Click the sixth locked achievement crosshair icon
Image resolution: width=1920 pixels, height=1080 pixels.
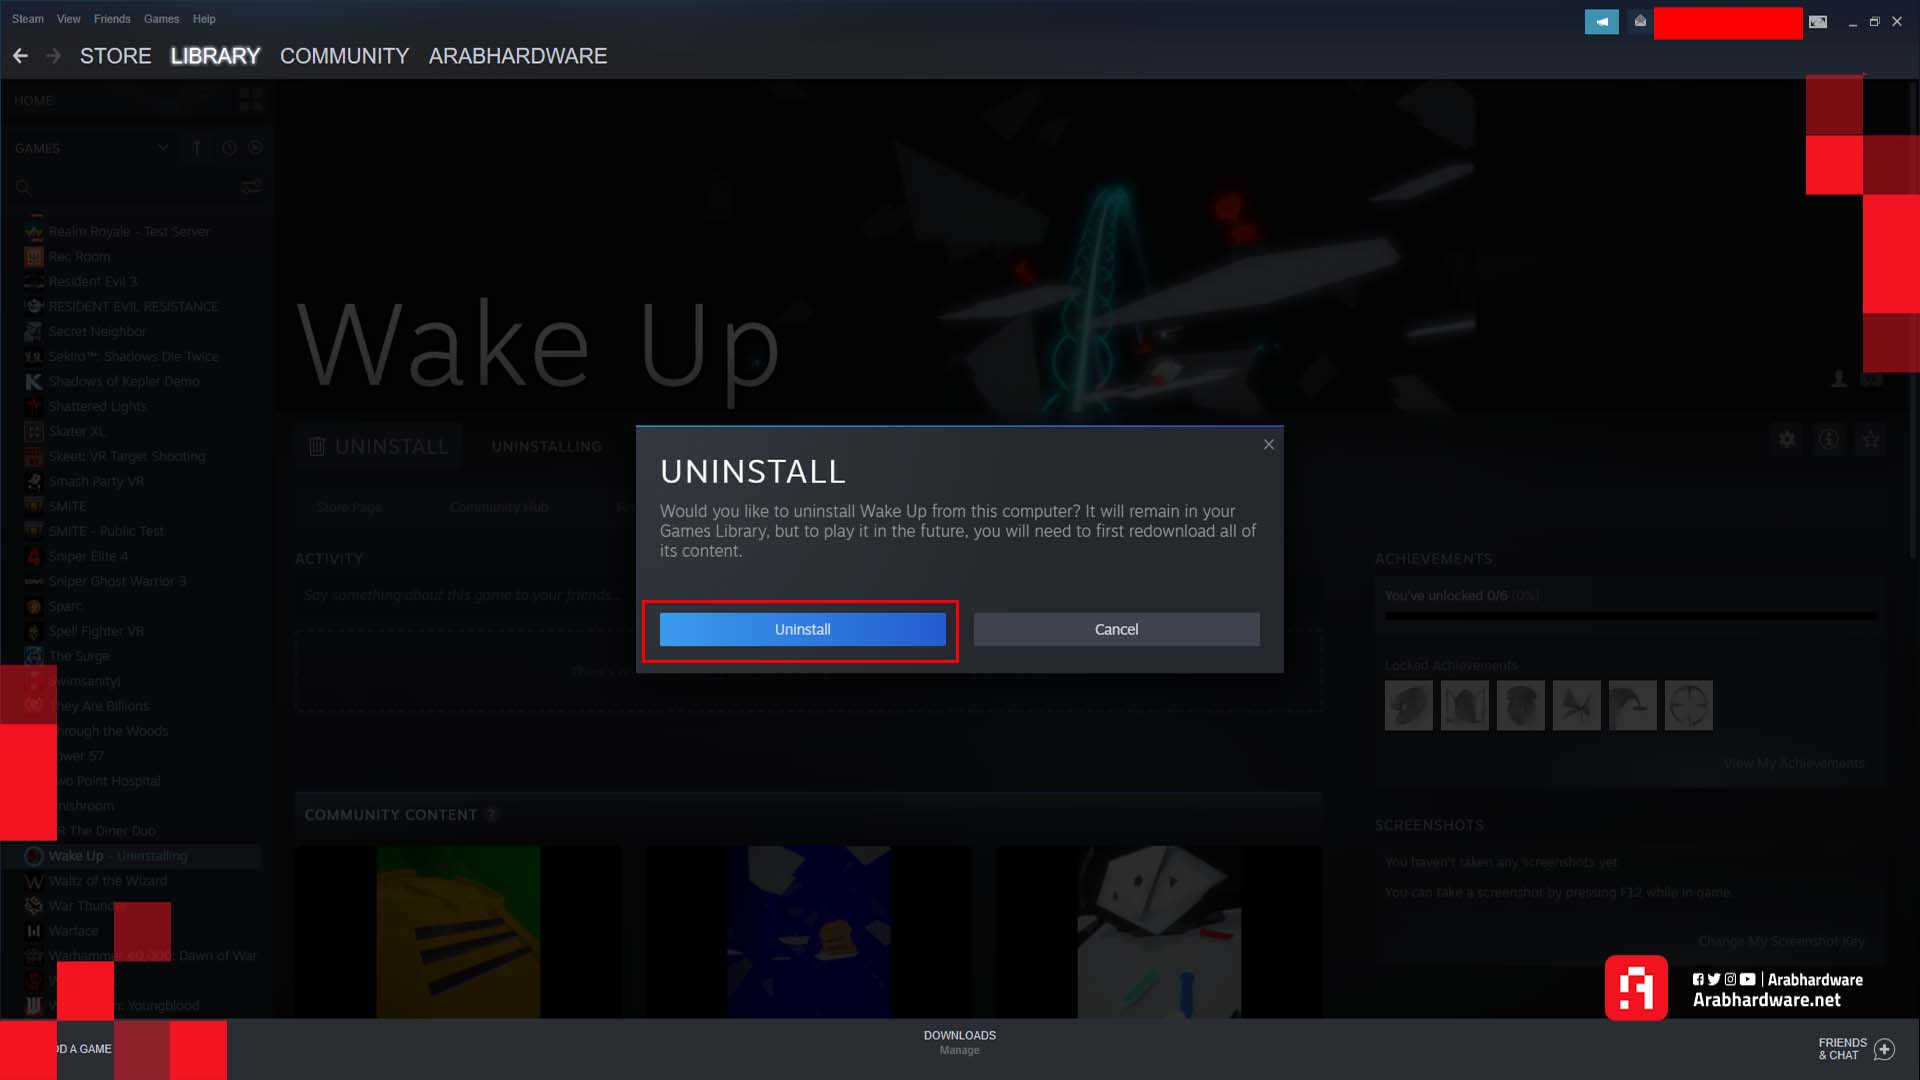coord(1688,705)
